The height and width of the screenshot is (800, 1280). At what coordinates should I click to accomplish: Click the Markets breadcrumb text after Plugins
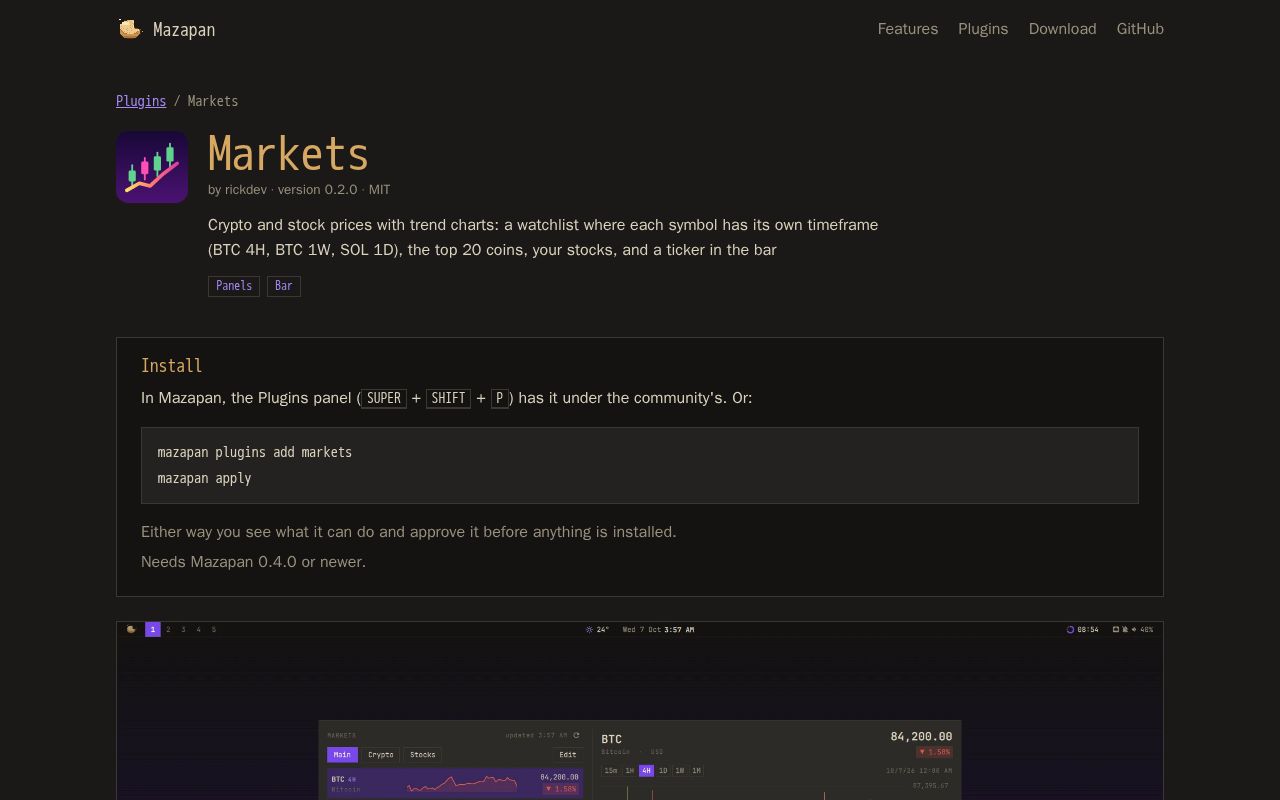(213, 101)
